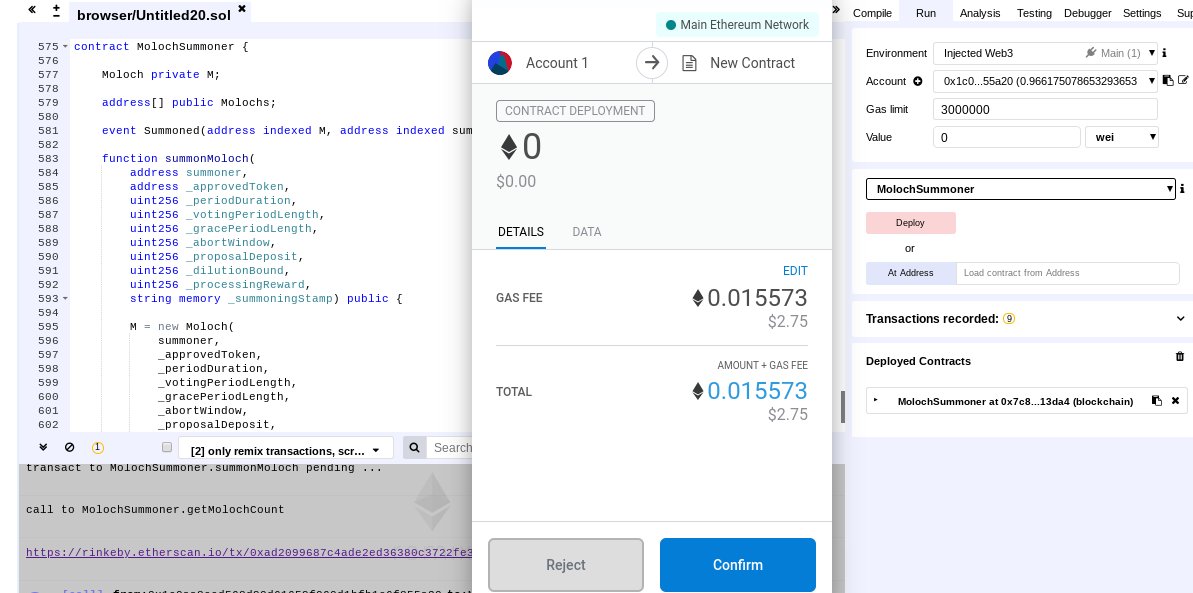Image resolution: width=1193 pixels, height=593 pixels.
Task: Focus the terminal search field
Action: click(450, 448)
